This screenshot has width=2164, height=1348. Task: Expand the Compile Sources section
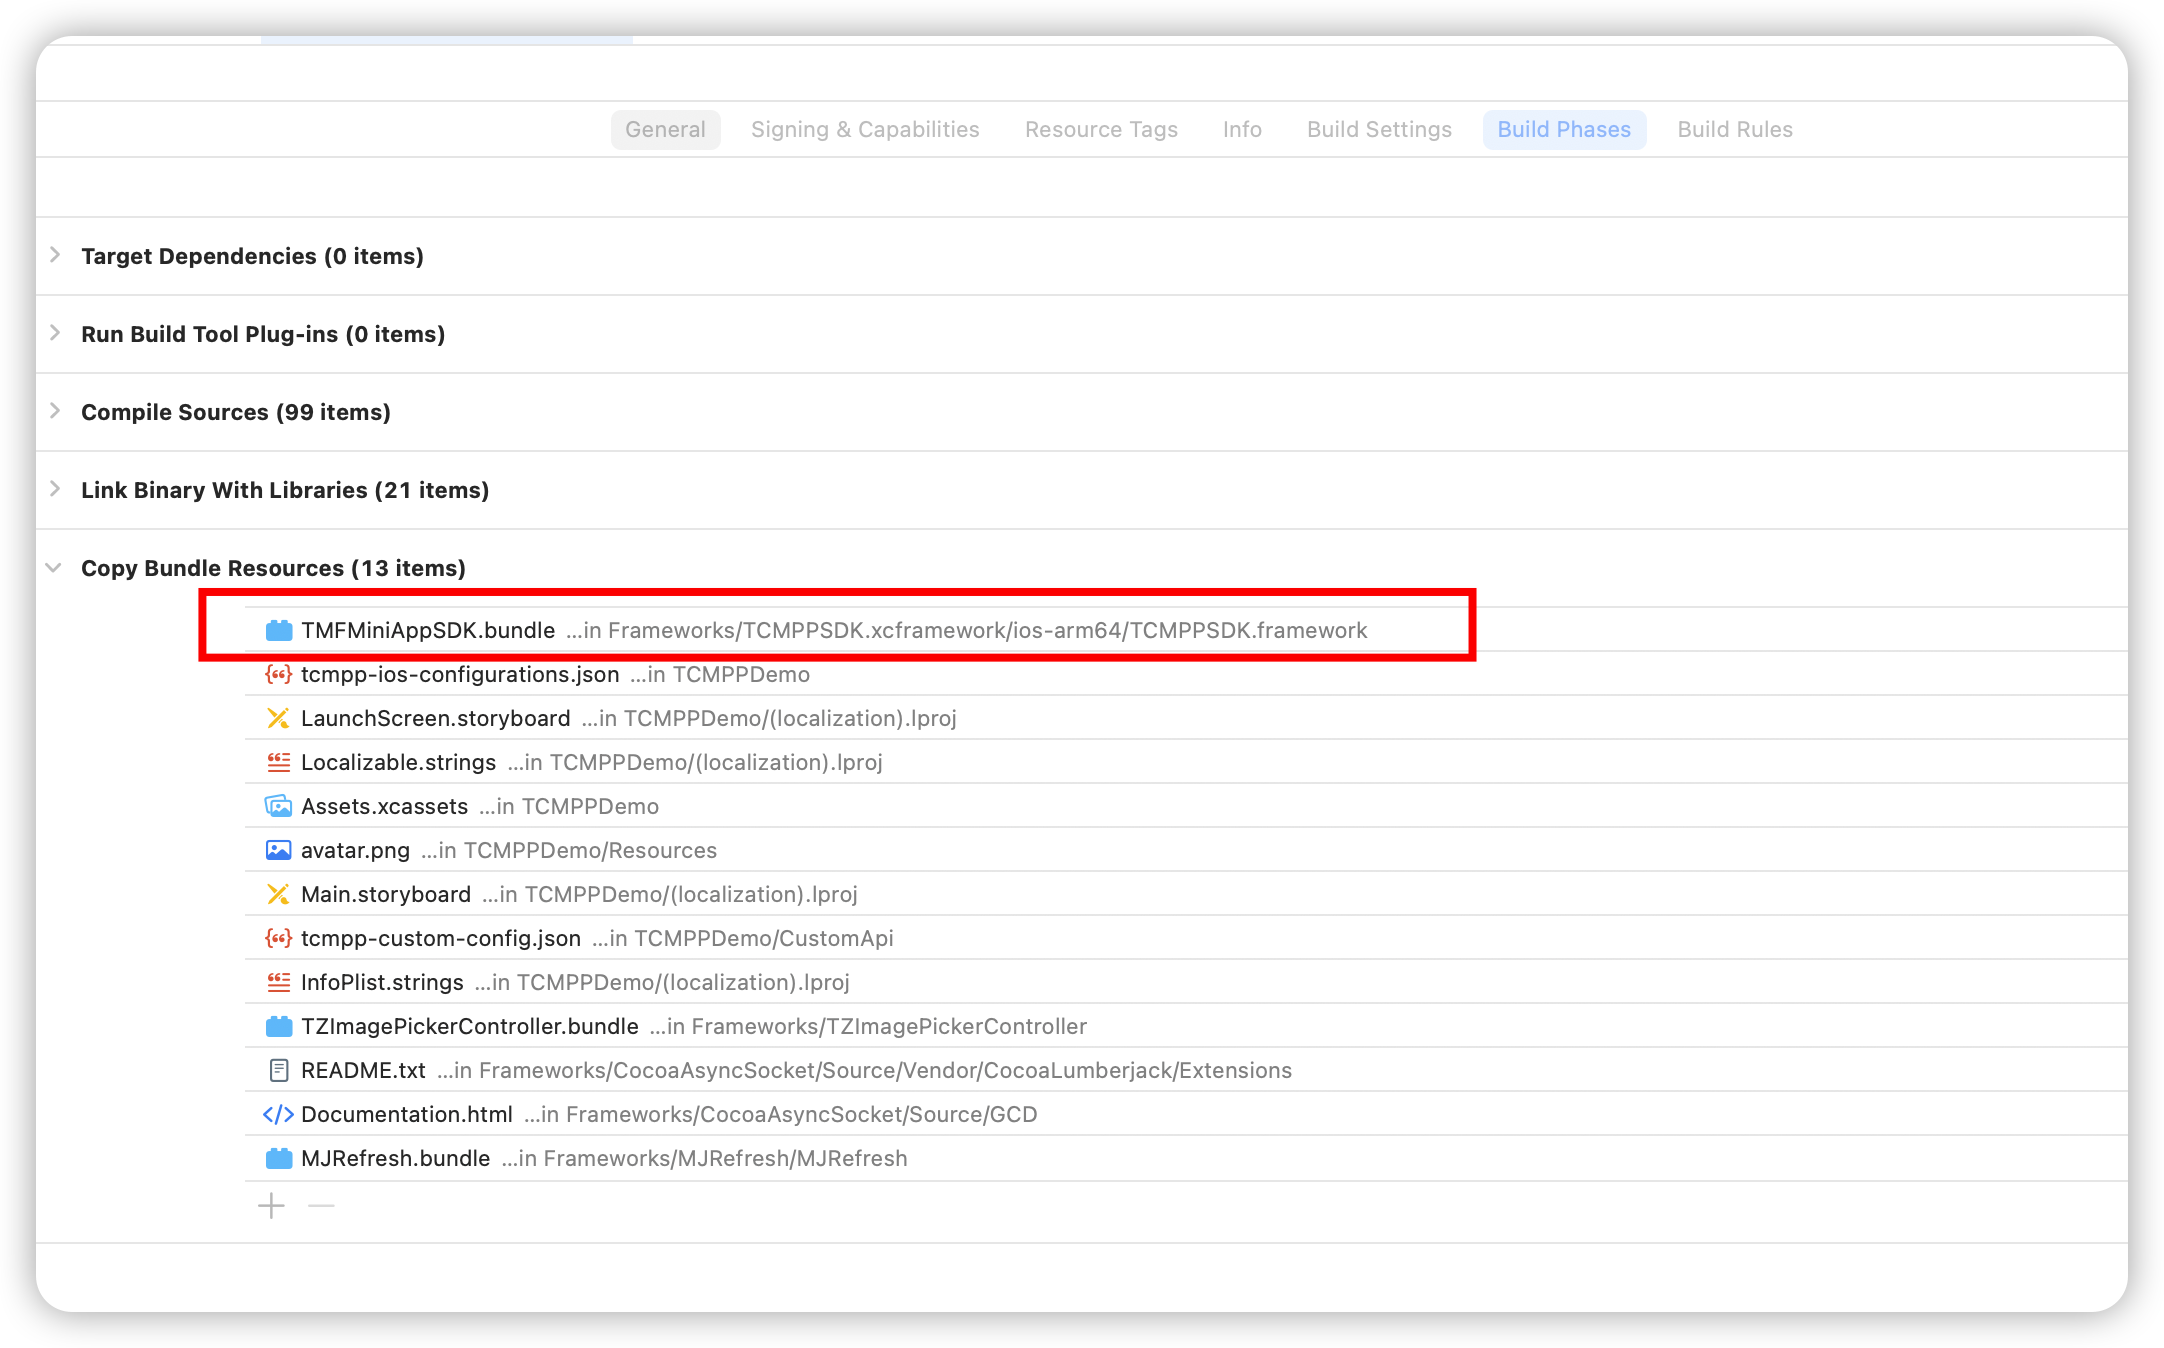click(x=55, y=412)
